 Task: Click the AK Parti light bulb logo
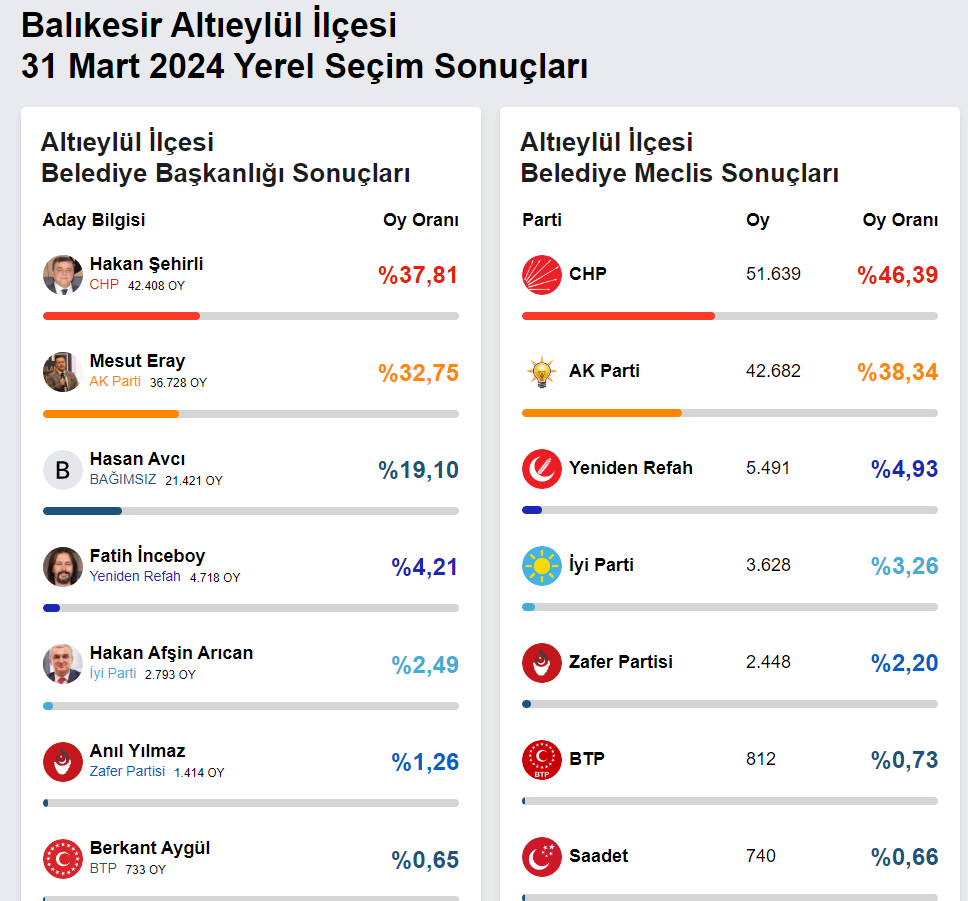tap(541, 372)
